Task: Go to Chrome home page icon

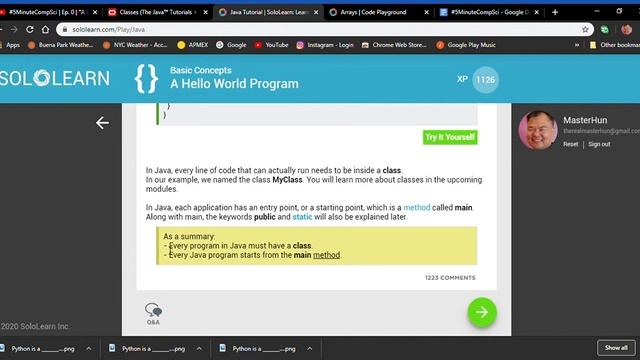Action: [x=45, y=29]
